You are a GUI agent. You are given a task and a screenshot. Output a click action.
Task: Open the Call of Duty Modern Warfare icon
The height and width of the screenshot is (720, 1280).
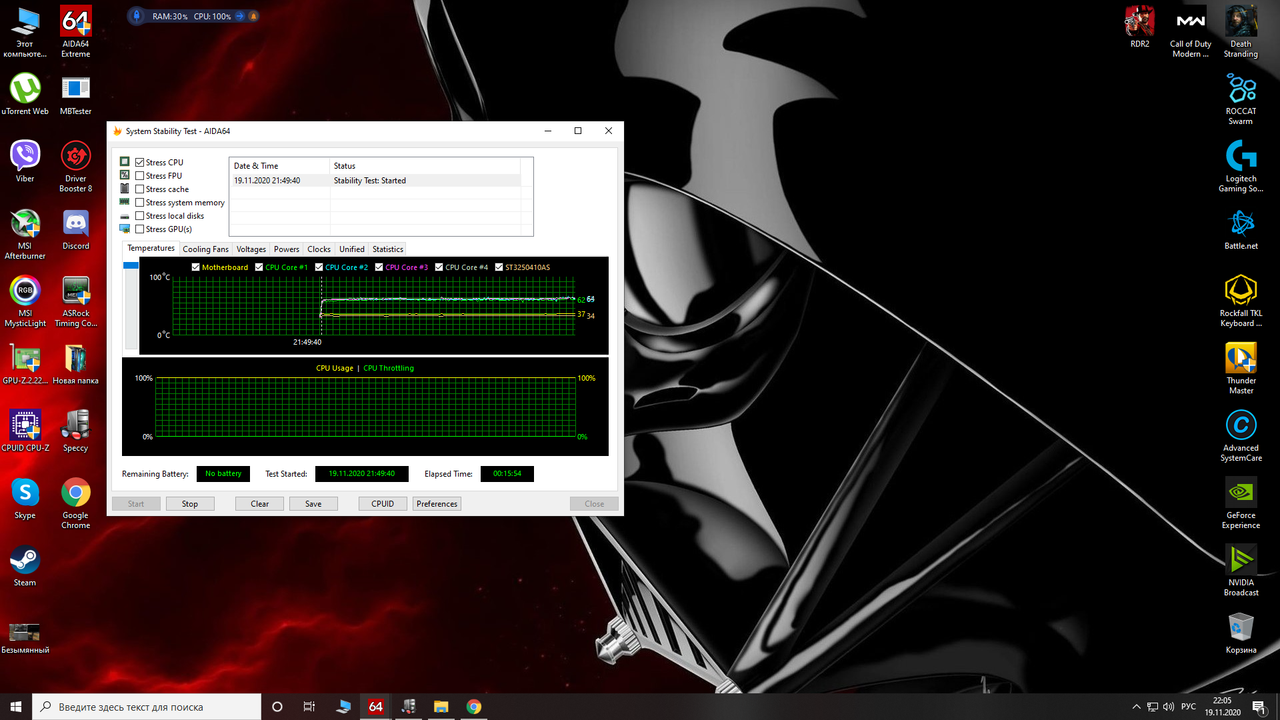point(1190,31)
